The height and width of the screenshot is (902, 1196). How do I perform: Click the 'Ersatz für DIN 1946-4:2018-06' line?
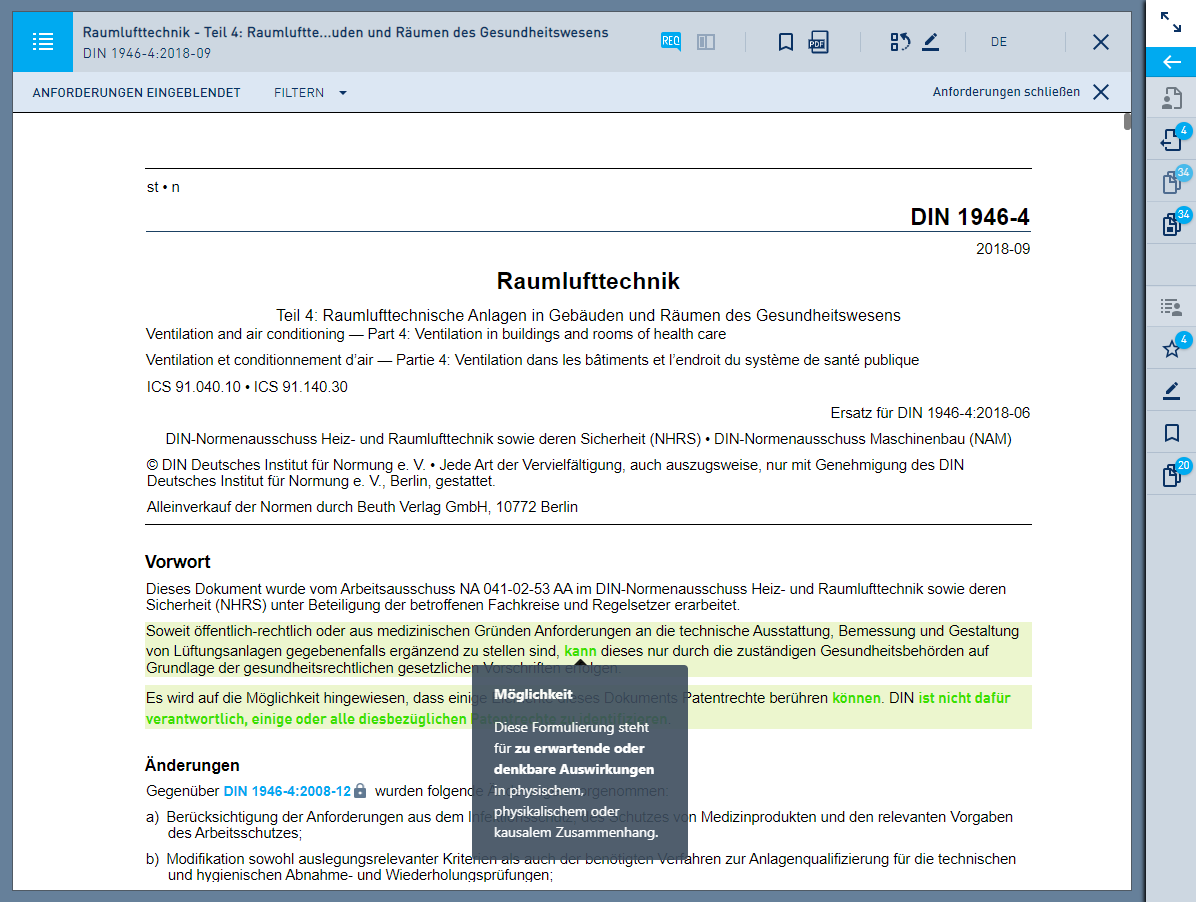(x=930, y=413)
